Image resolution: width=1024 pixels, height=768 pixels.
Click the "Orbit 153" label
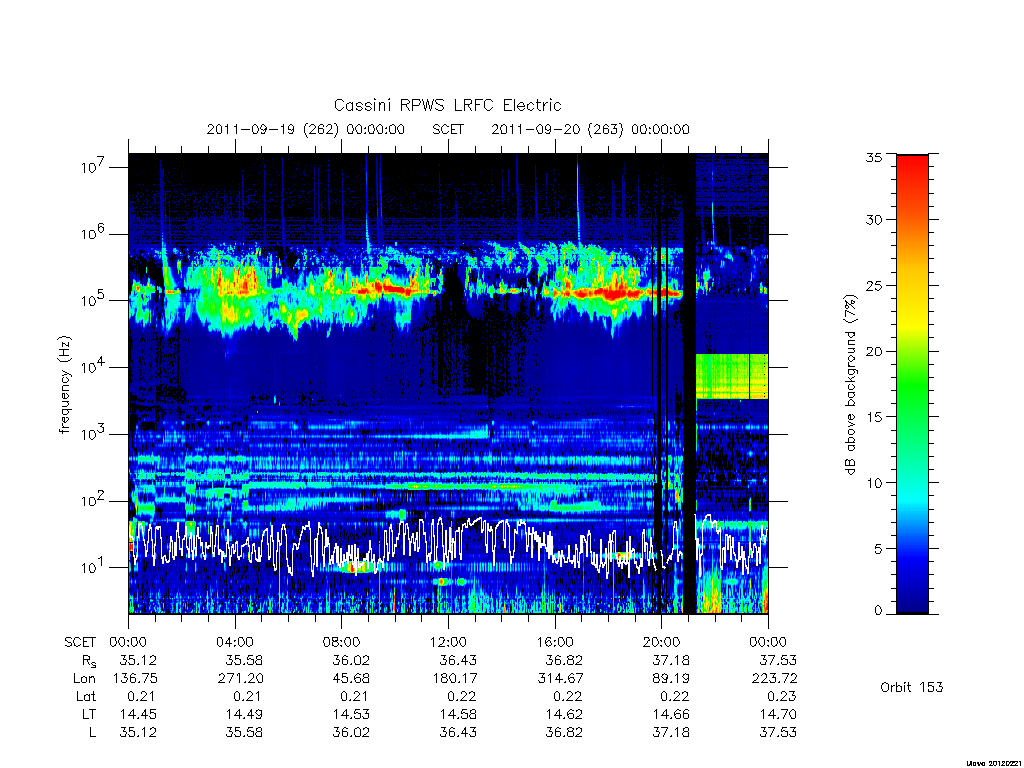[912, 687]
